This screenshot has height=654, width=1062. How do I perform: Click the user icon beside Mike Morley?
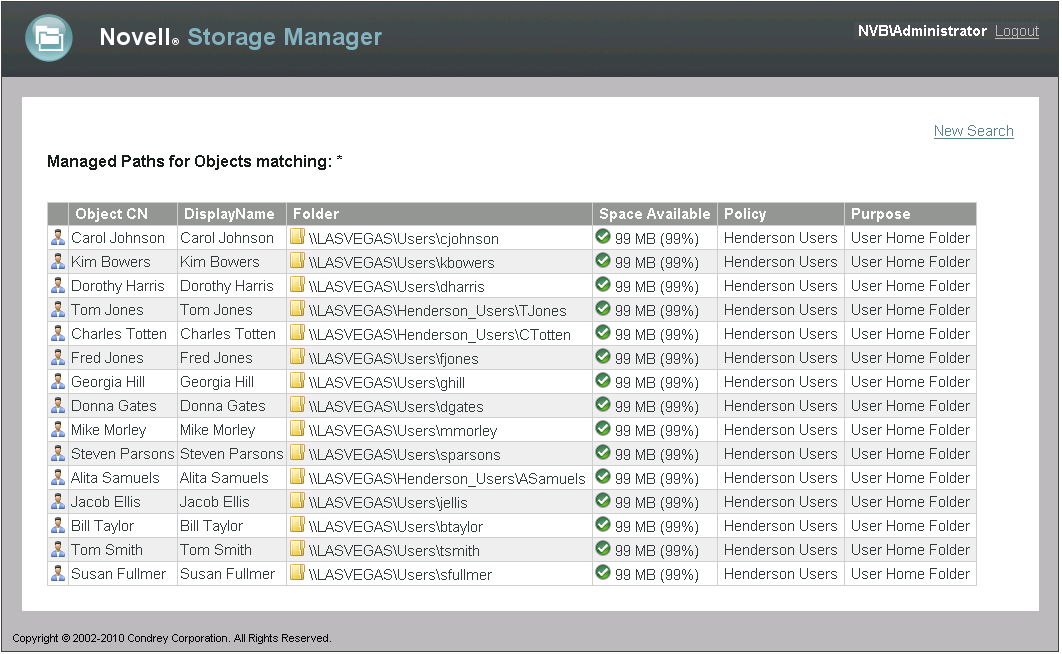pyautogui.click(x=58, y=429)
